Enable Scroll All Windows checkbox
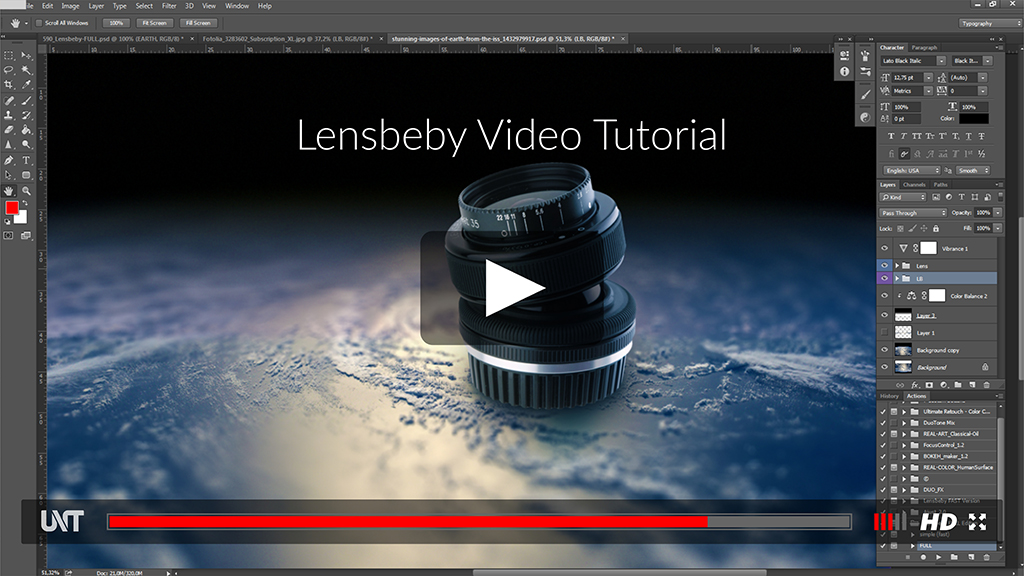 (x=39, y=23)
